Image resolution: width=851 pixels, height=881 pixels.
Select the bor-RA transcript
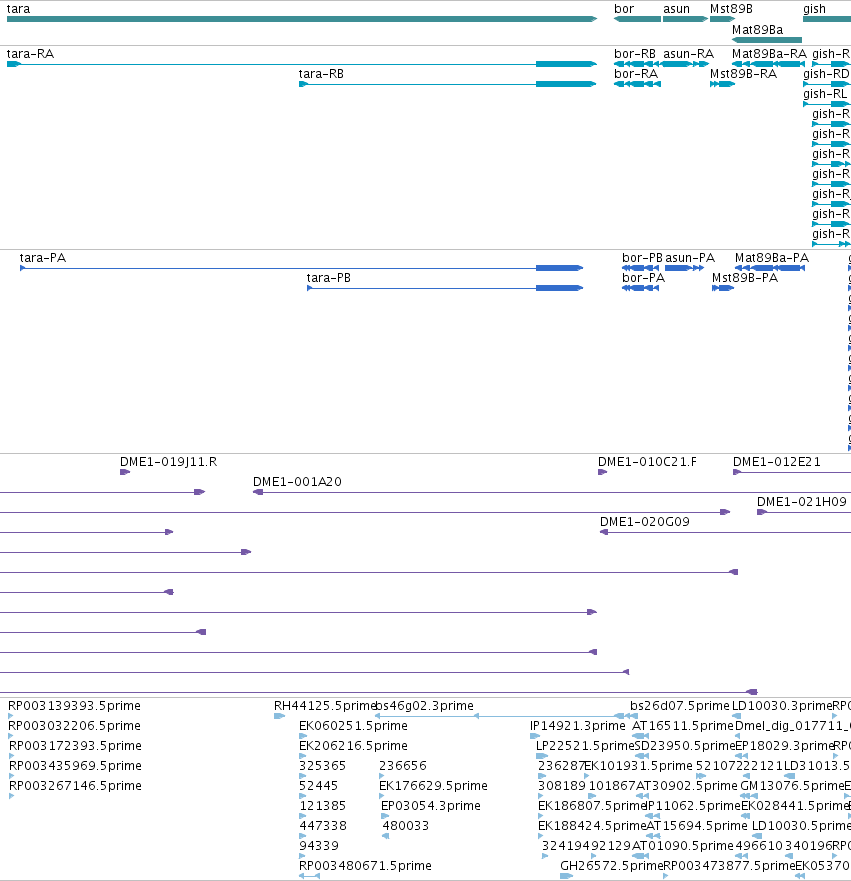638,84
